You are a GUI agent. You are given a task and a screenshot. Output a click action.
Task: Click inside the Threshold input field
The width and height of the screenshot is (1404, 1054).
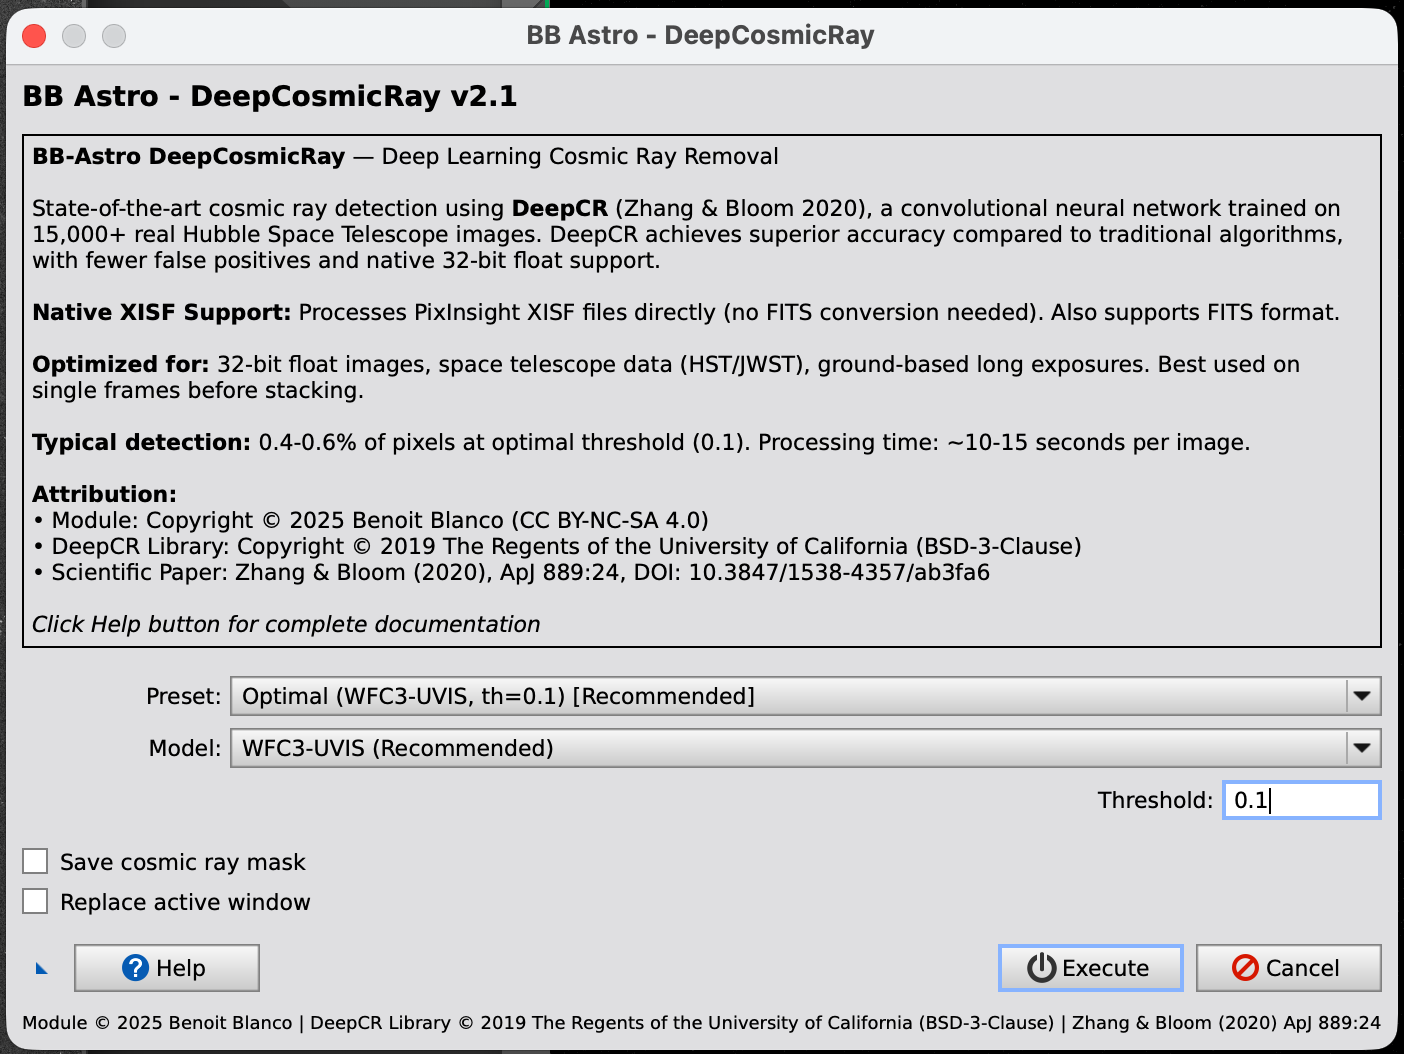tap(1300, 800)
